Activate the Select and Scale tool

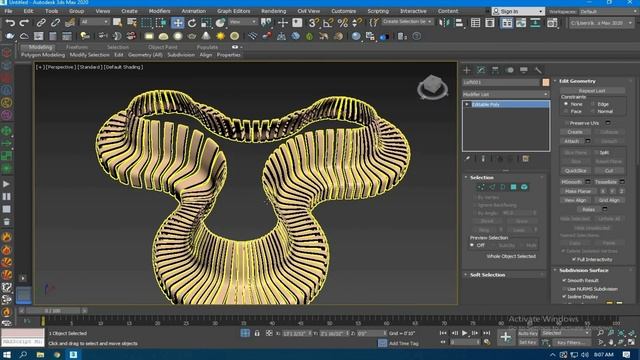pyautogui.click(x=206, y=23)
